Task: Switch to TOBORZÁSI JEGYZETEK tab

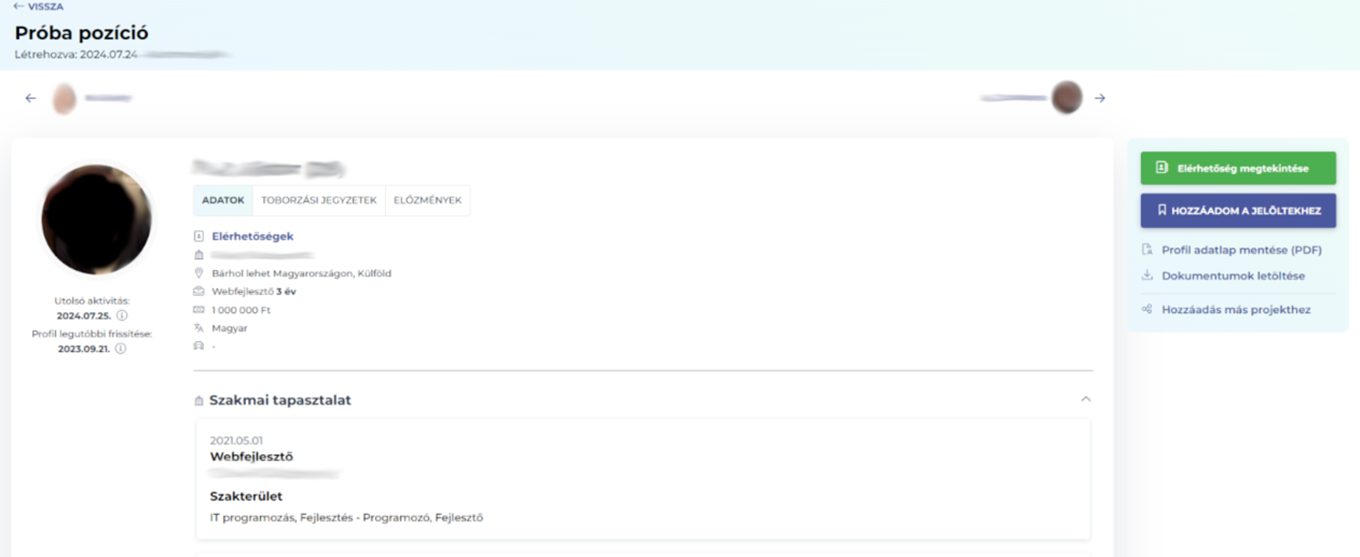Action: coord(319,200)
